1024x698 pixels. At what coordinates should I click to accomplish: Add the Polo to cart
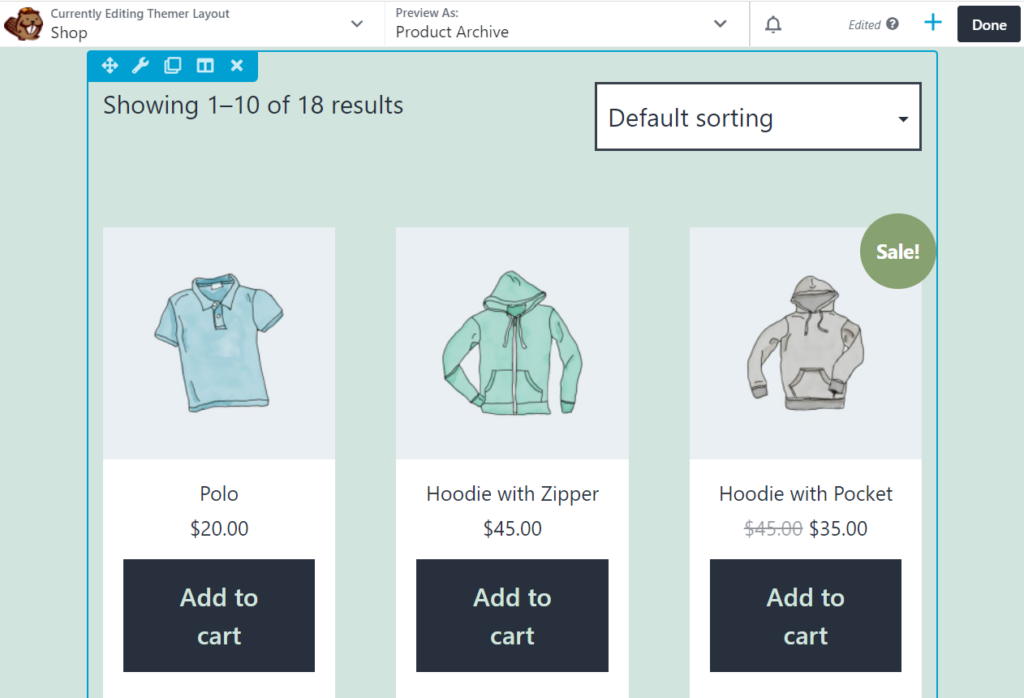click(x=219, y=616)
